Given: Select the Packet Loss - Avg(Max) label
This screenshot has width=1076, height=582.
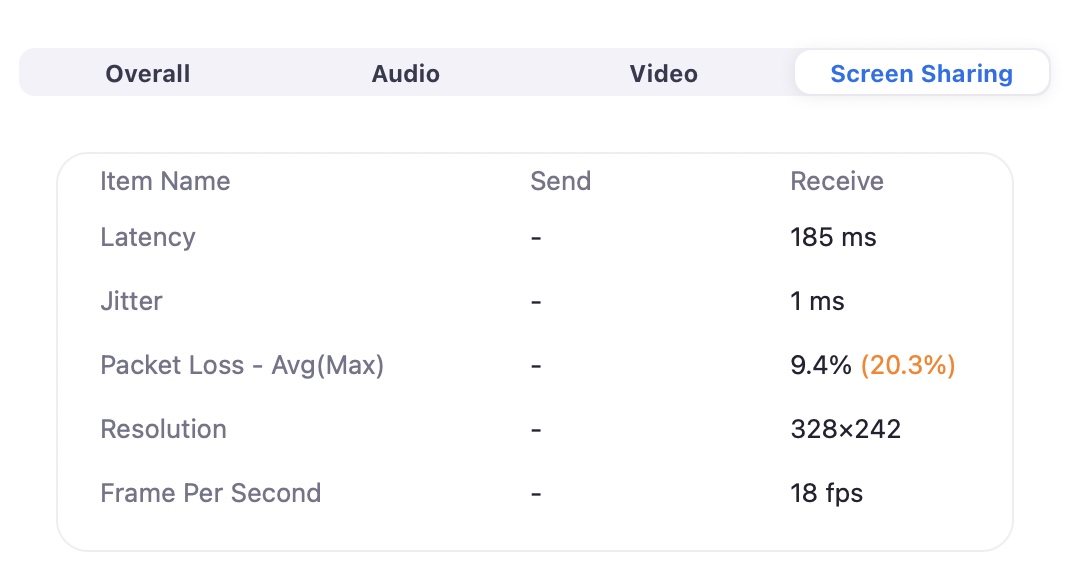Looking at the screenshot, I should tap(242, 365).
